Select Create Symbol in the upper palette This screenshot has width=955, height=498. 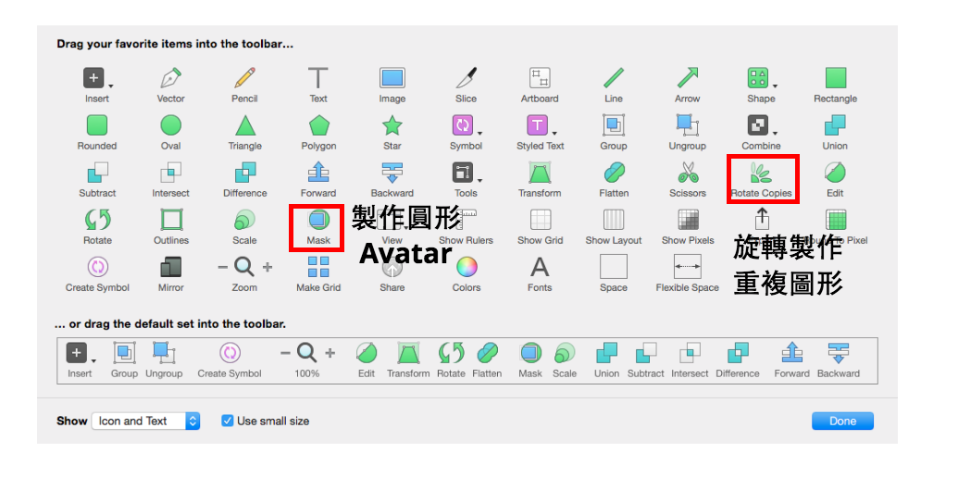pyautogui.click(x=97, y=274)
